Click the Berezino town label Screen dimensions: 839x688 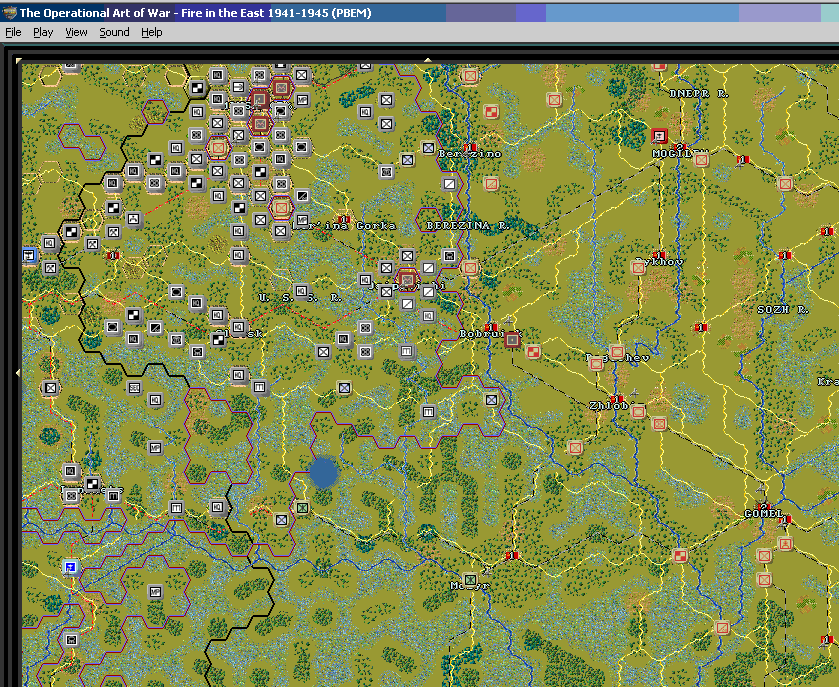[470, 154]
